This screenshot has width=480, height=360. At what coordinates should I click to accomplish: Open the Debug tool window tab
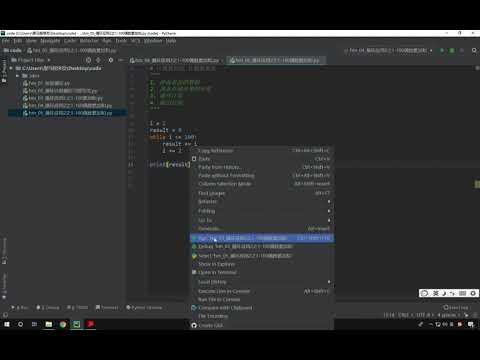pos(48,307)
